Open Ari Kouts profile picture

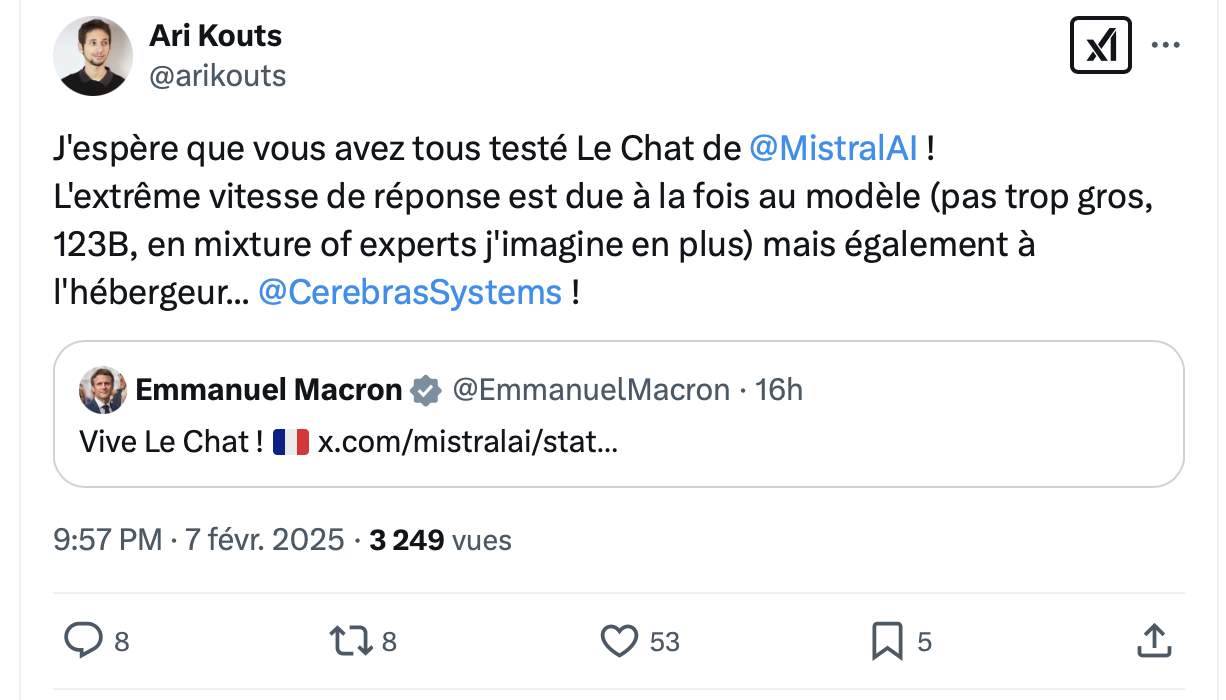click(x=93, y=56)
